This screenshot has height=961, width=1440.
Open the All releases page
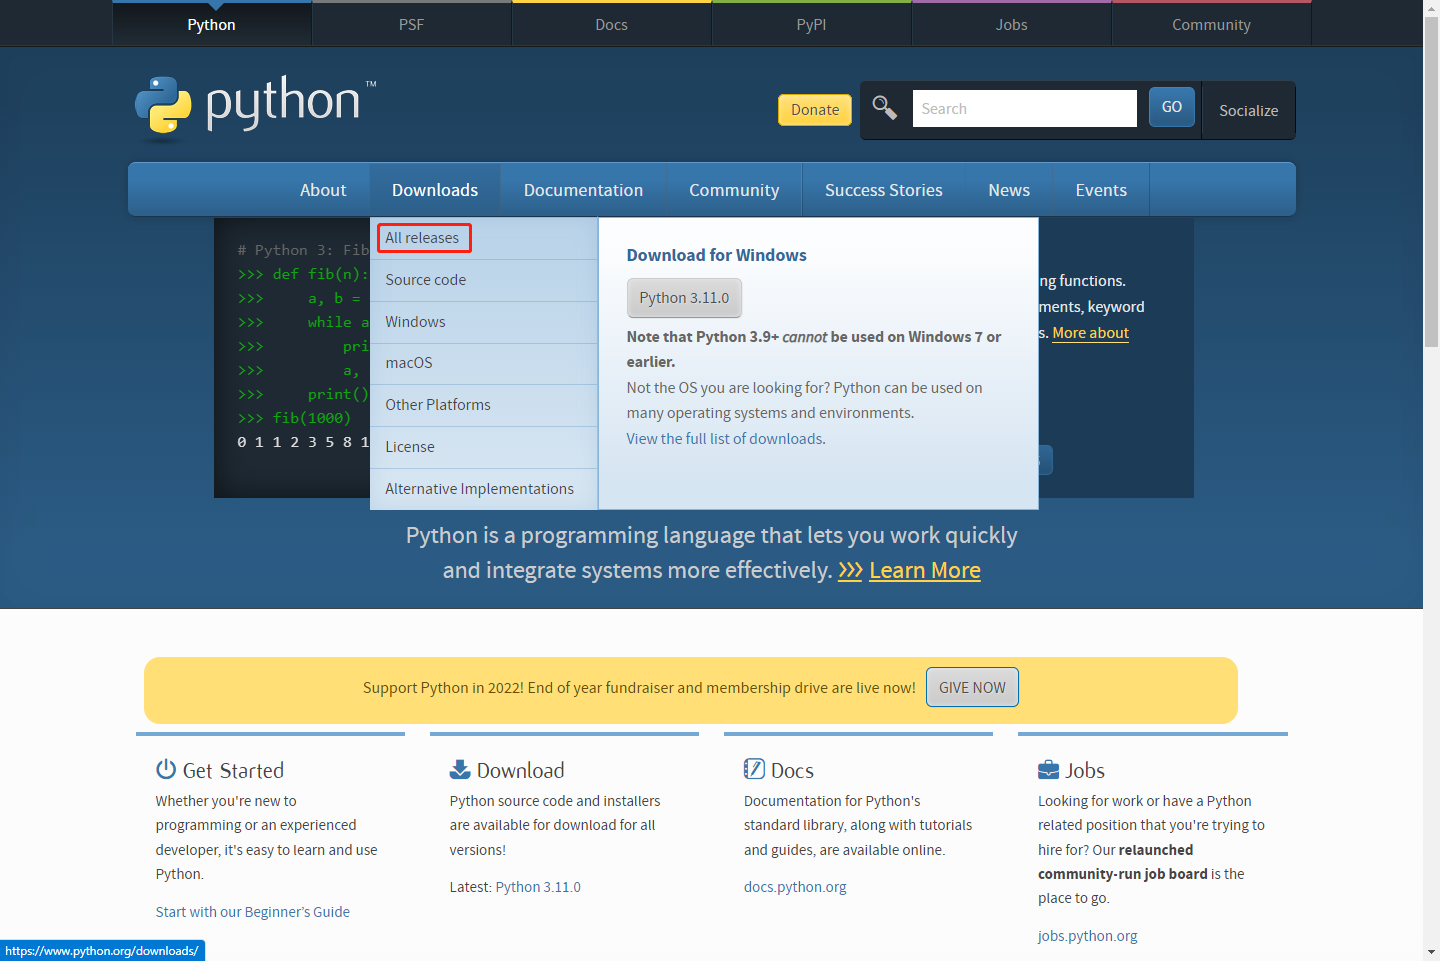pos(423,237)
